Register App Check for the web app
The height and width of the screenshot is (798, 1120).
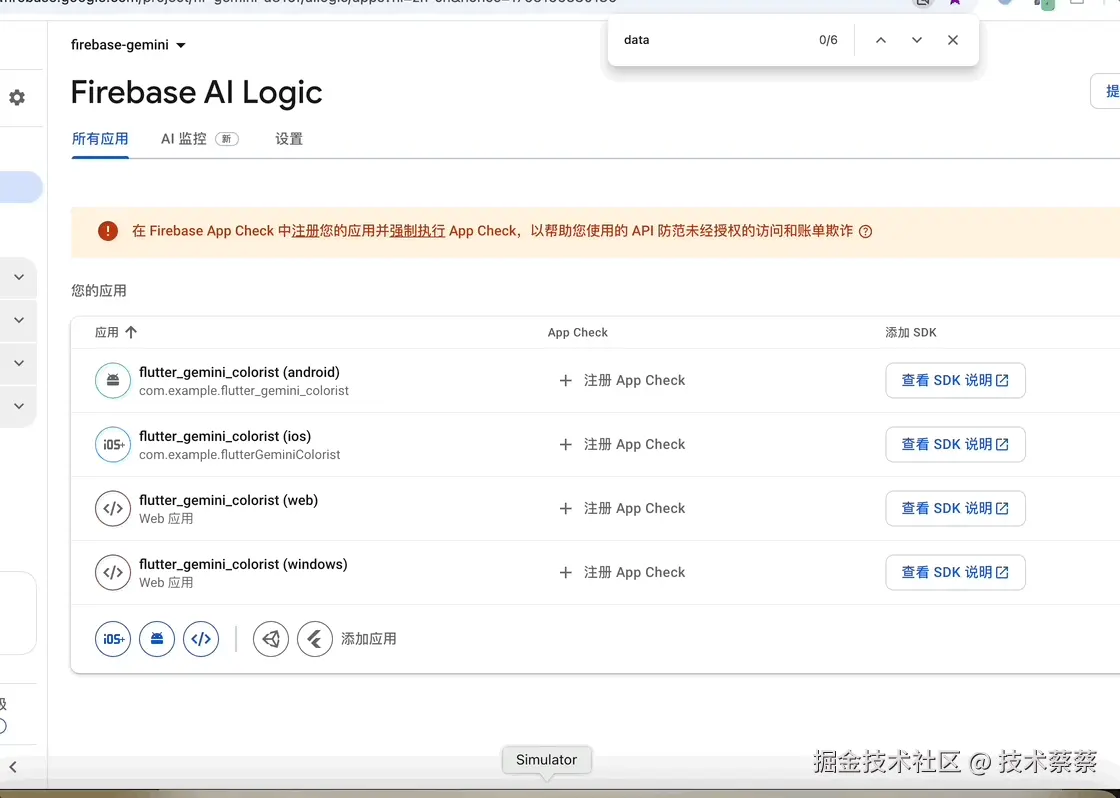click(622, 509)
